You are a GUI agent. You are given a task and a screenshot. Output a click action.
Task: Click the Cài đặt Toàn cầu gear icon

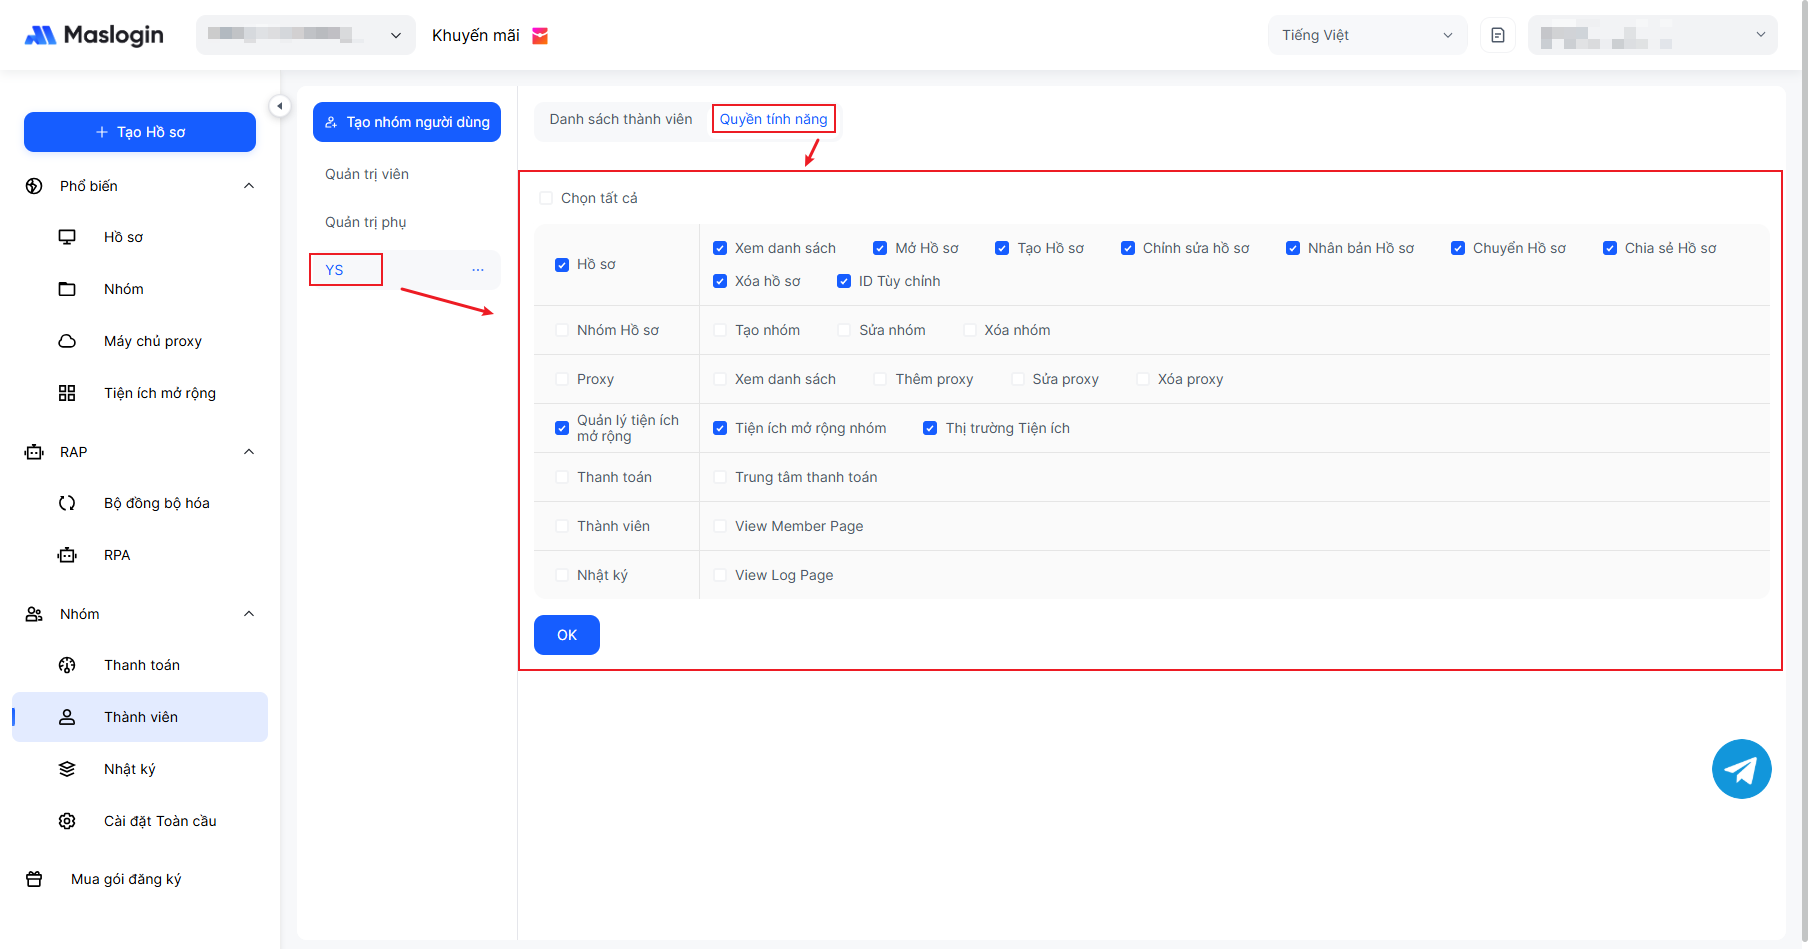(67, 821)
